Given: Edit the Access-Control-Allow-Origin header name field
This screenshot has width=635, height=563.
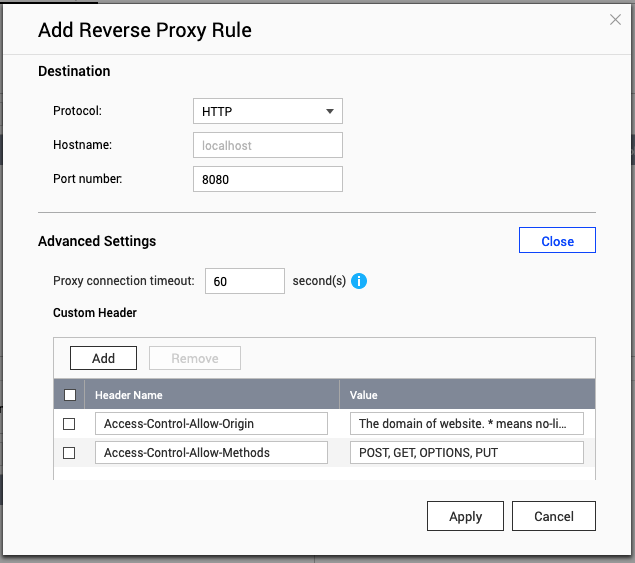Looking at the screenshot, I should click(211, 424).
